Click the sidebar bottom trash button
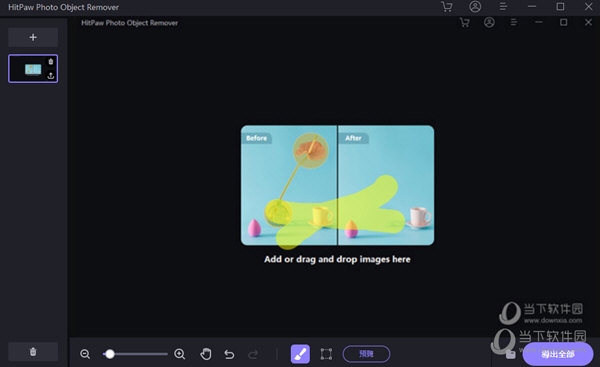Image resolution: width=600 pixels, height=367 pixels. [x=33, y=352]
